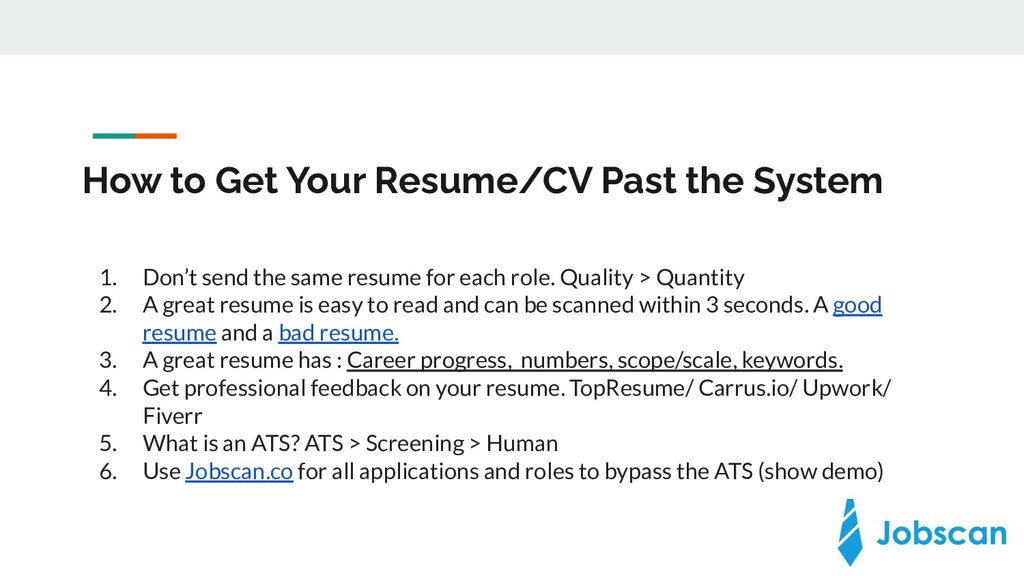Select the slide title heading
1024x576 pixels.
483,181
